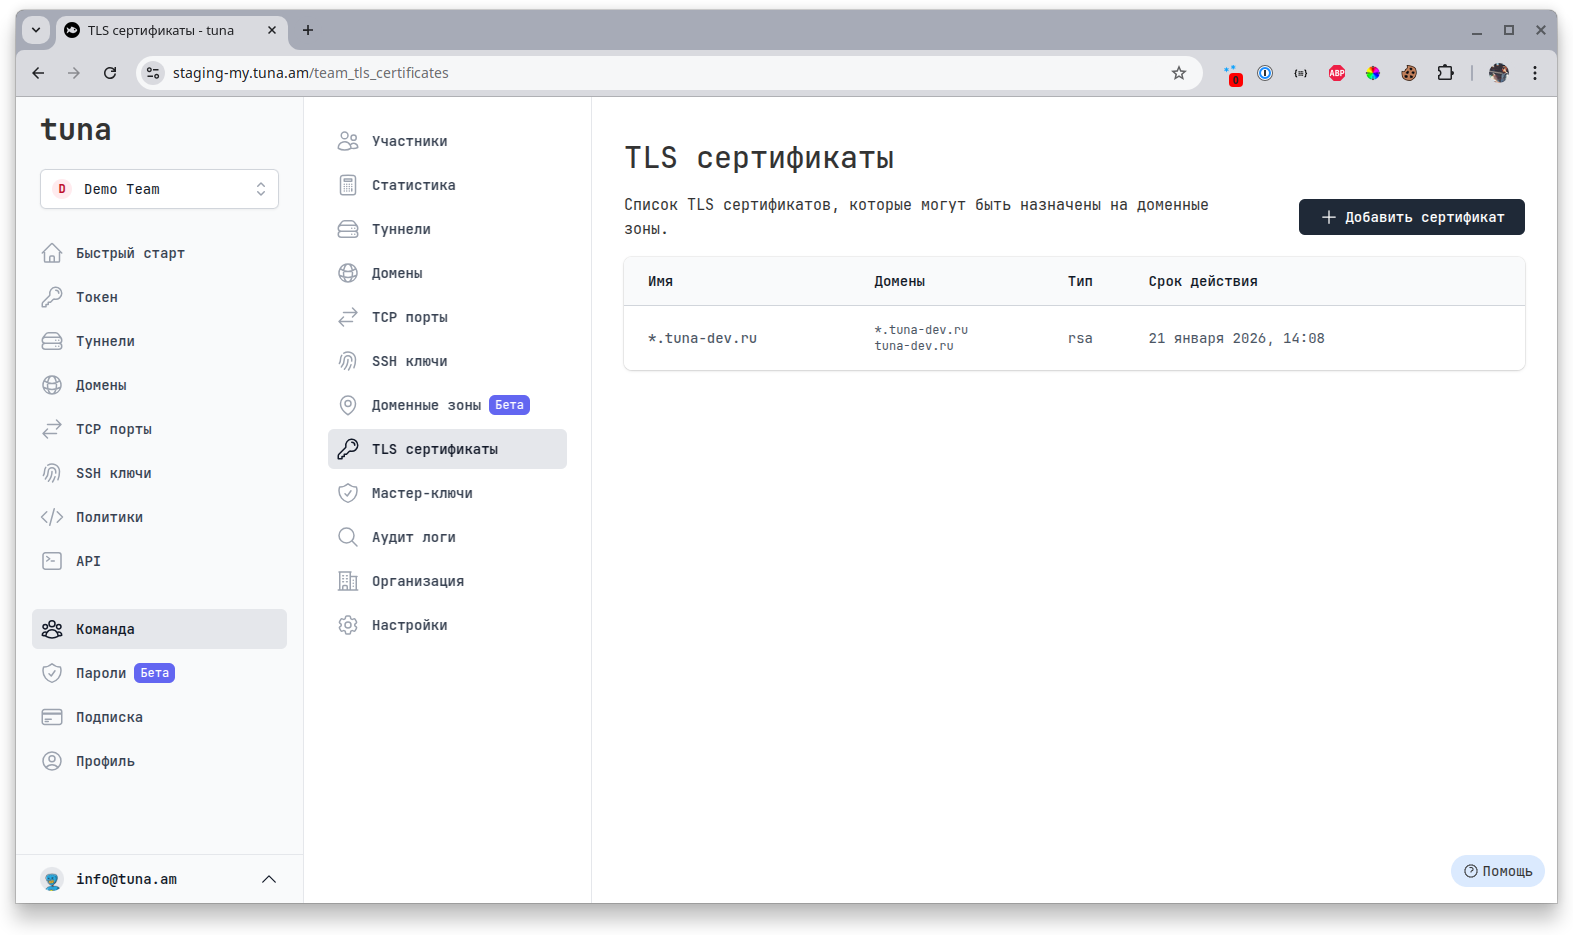Image resolution: width=1573 pixels, height=935 pixels.
Task: Click the info@tuna.am avatar
Action: point(52,879)
